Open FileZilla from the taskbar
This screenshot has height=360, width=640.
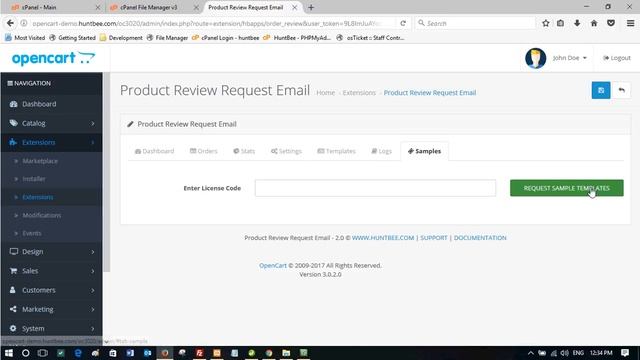(200, 353)
